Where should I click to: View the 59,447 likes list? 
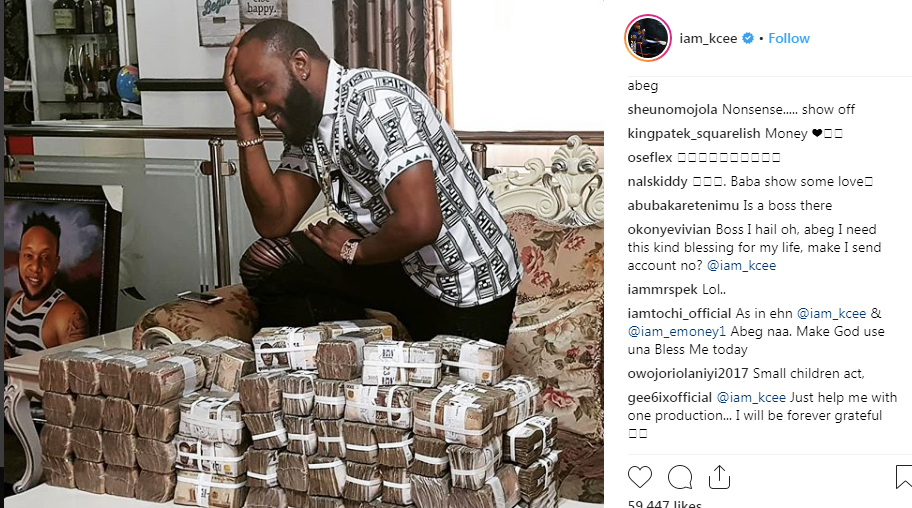pyautogui.click(x=665, y=504)
